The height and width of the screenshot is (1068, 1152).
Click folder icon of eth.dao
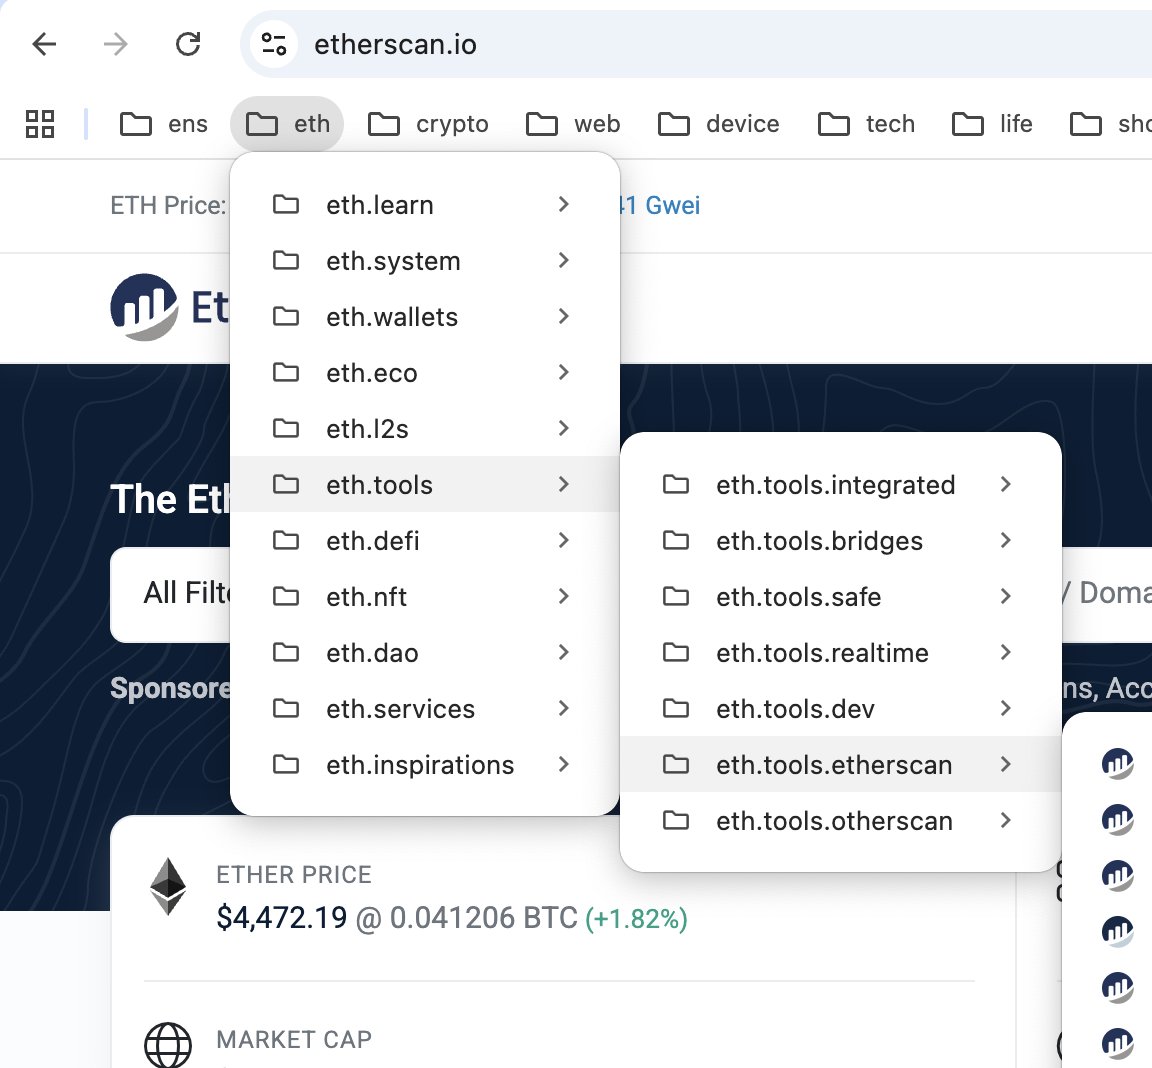286,652
